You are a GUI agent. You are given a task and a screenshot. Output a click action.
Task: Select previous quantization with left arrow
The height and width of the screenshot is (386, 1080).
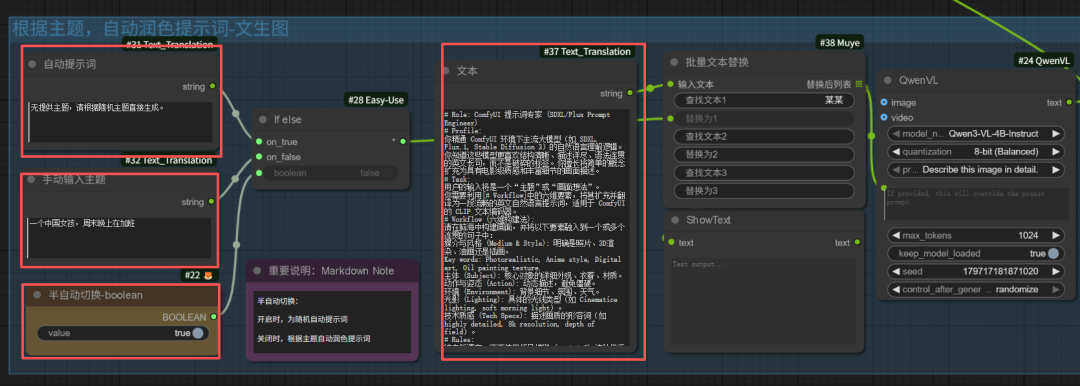[x=895, y=152]
